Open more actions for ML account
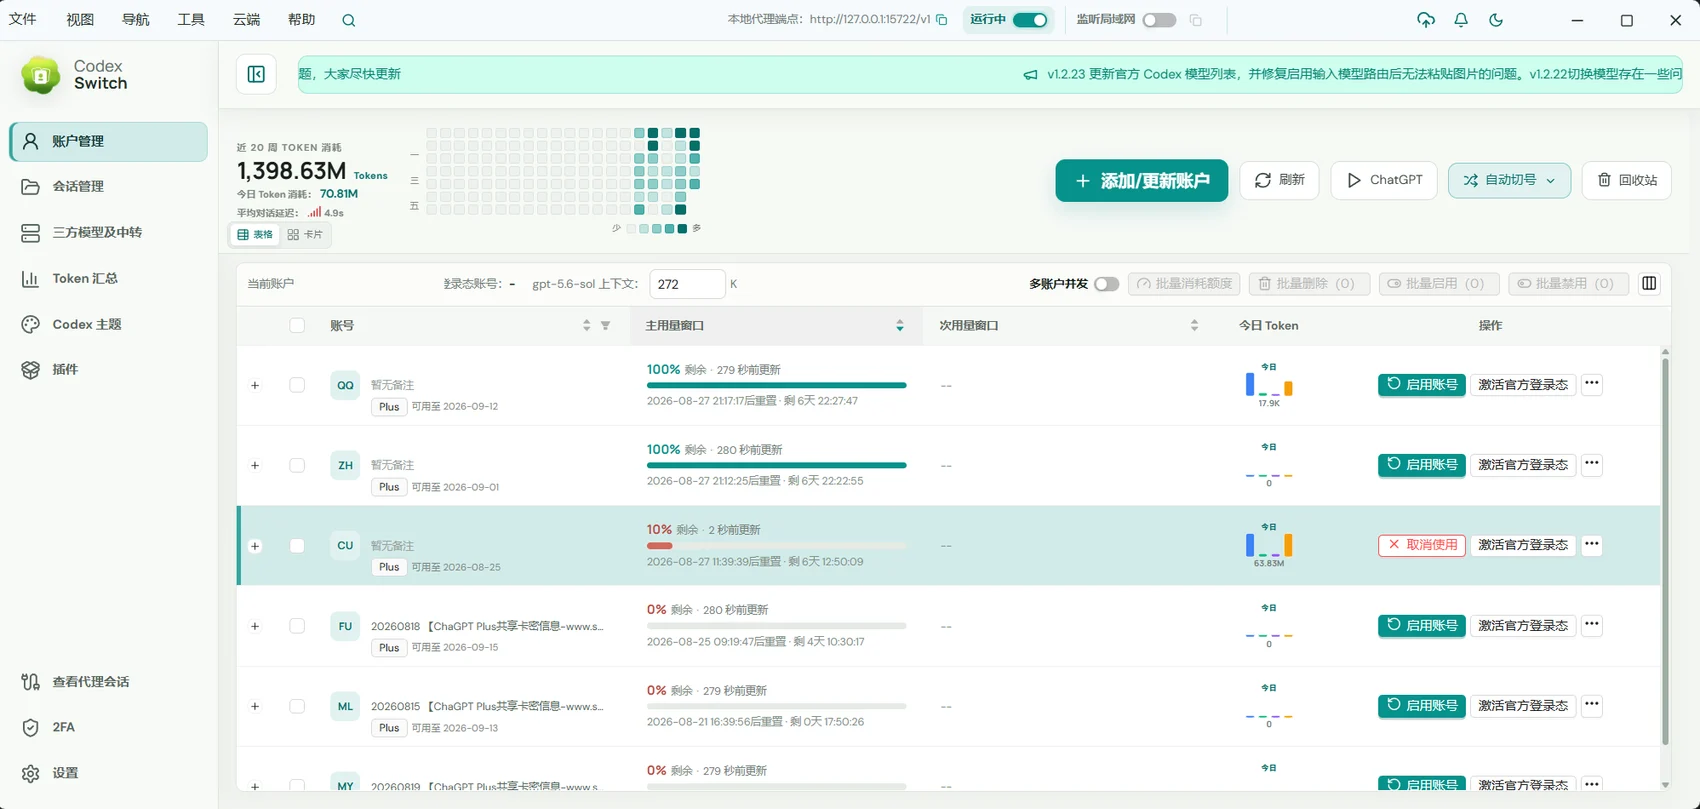The image size is (1700, 809). [1592, 705]
